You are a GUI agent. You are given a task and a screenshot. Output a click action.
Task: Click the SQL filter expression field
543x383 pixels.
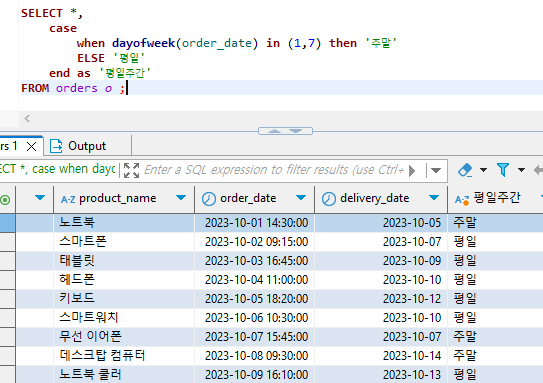pyautogui.click(x=274, y=170)
